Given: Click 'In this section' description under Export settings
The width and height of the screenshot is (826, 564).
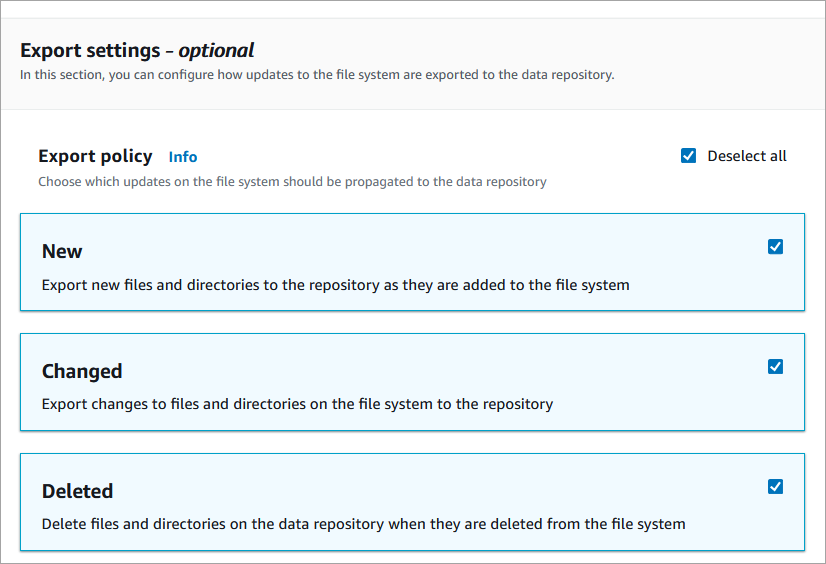Looking at the screenshot, I should point(317,75).
